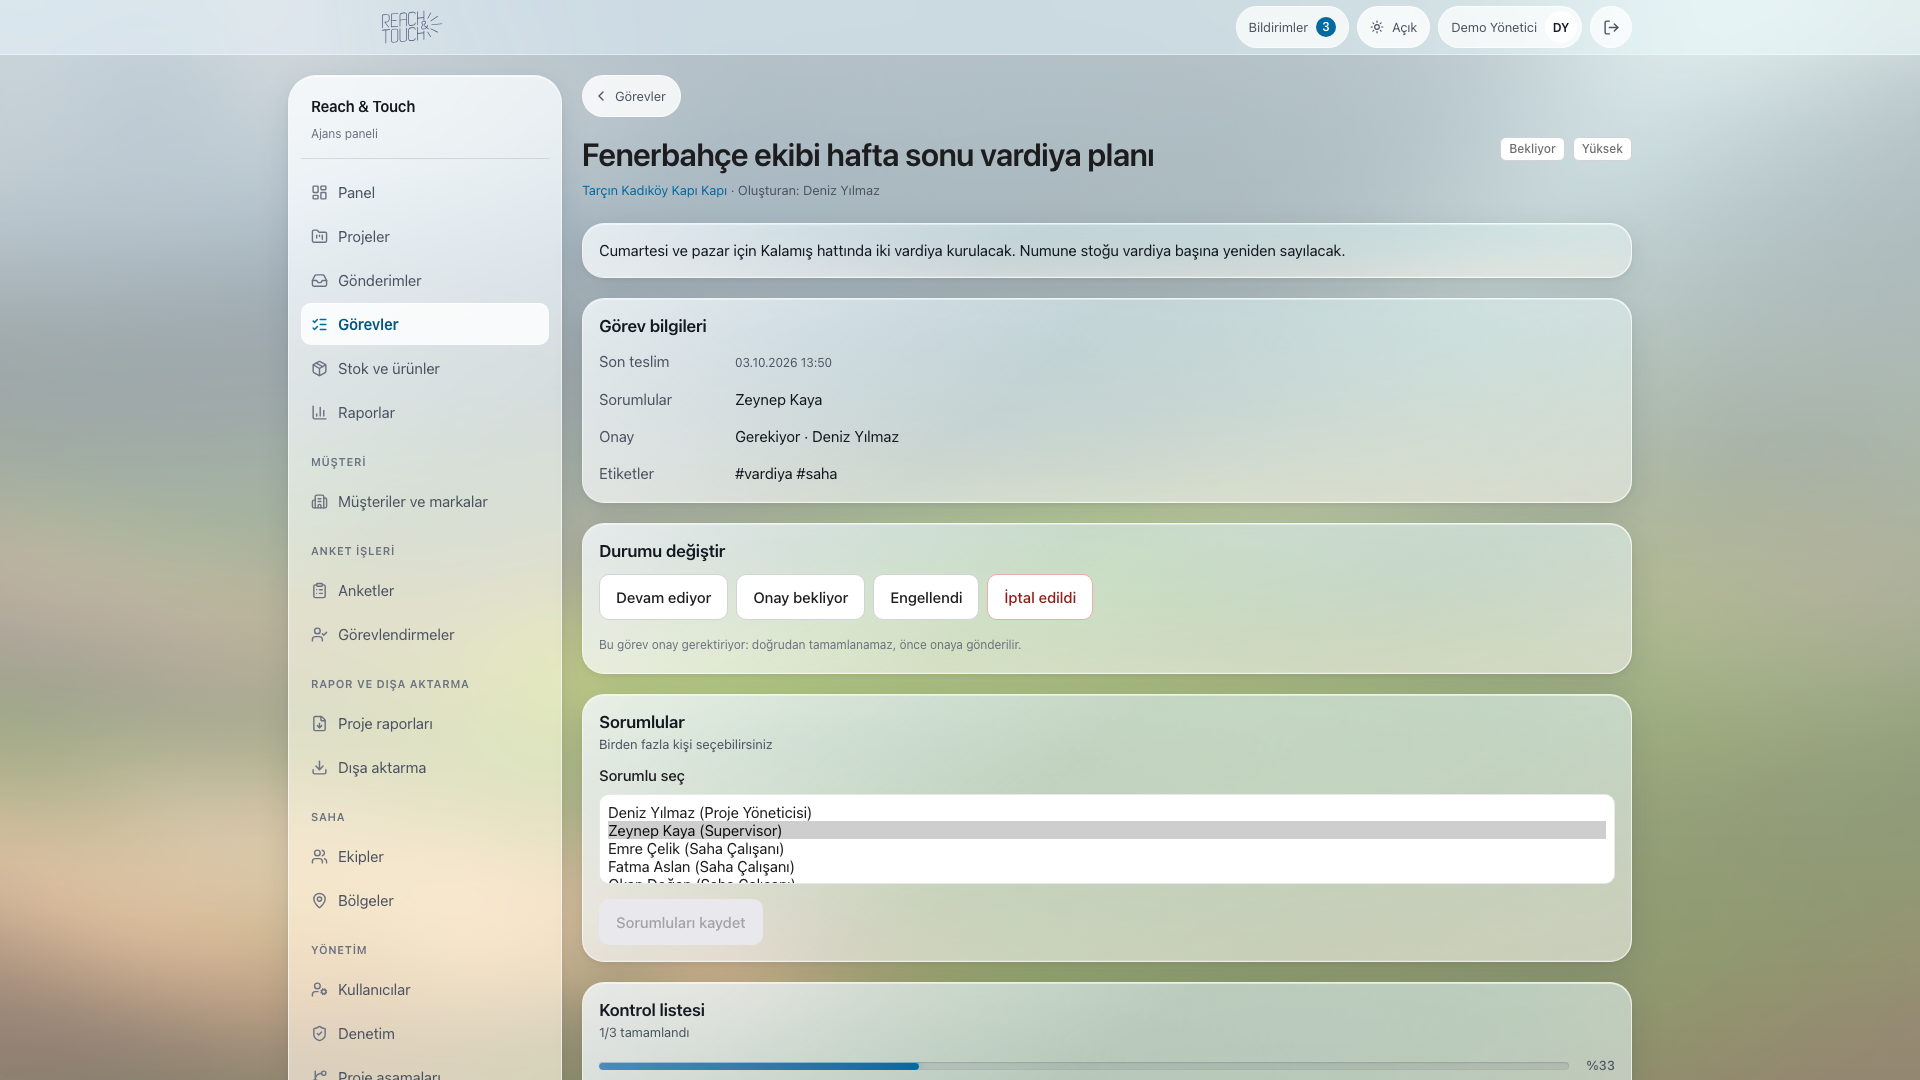Click the Raporlar chart icon
The image size is (1920, 1080).
click(319, 412)
